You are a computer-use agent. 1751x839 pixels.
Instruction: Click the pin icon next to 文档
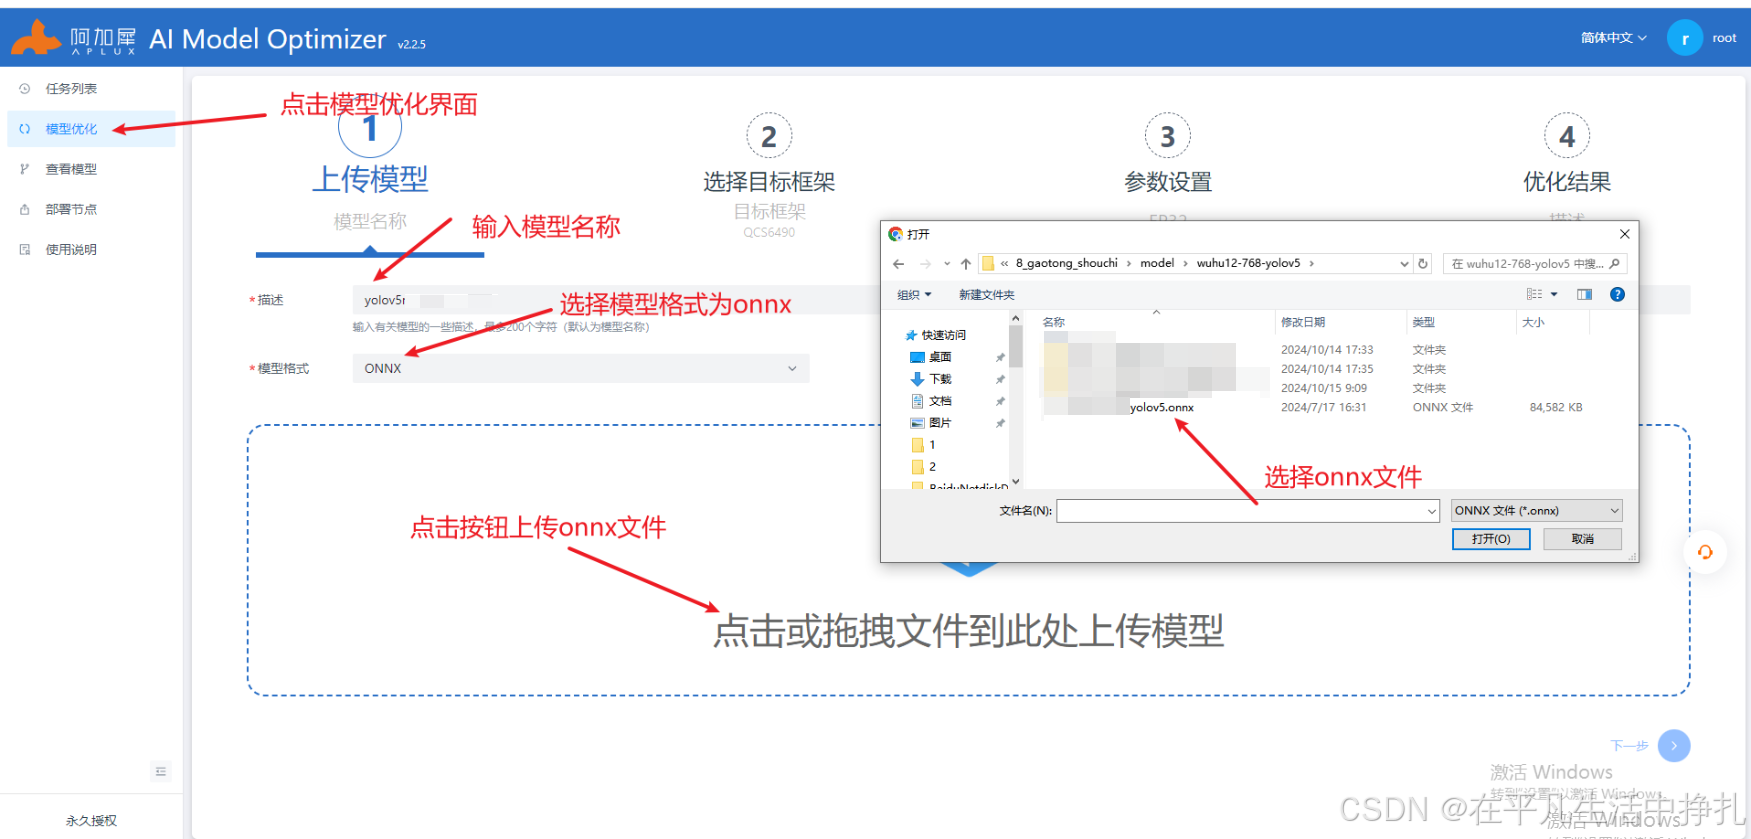[x=1000, y=402]
